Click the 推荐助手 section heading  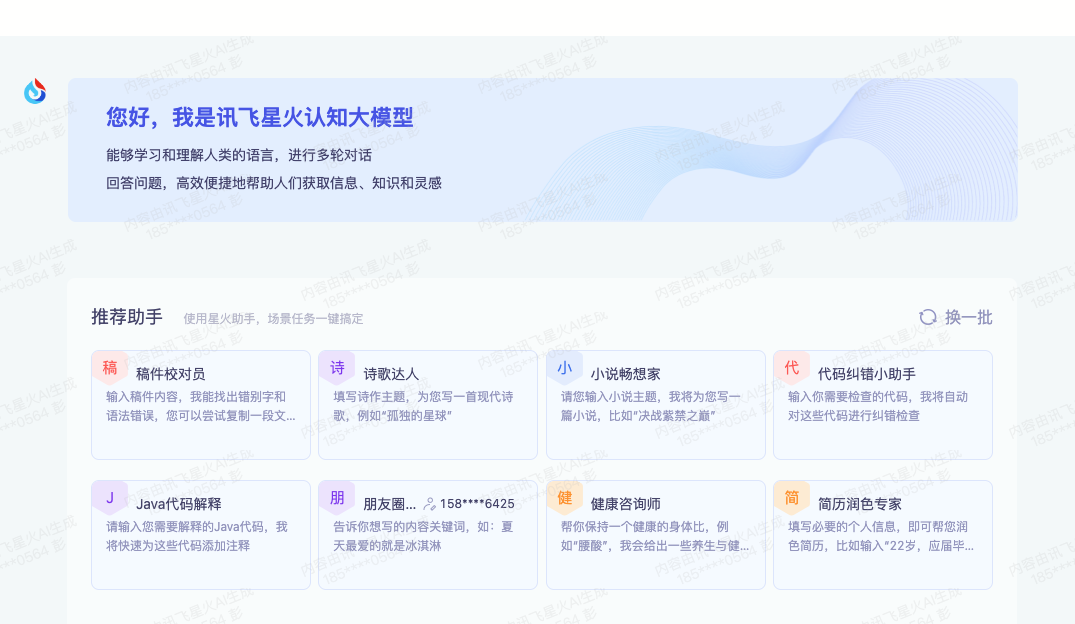point(127,317)
